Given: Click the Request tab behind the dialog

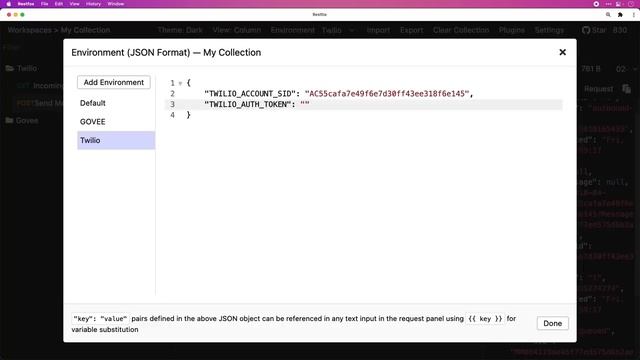Looking at the screenshot, I should pos(598,89).
